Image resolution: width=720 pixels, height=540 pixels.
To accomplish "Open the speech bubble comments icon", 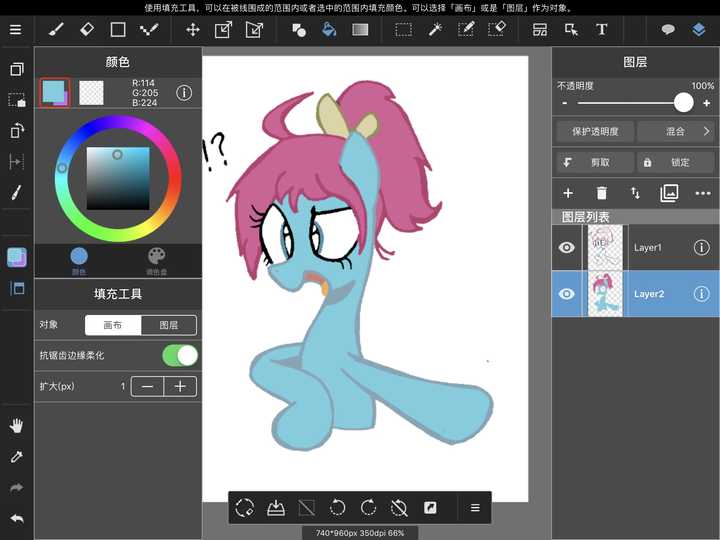I will [668, 30].
